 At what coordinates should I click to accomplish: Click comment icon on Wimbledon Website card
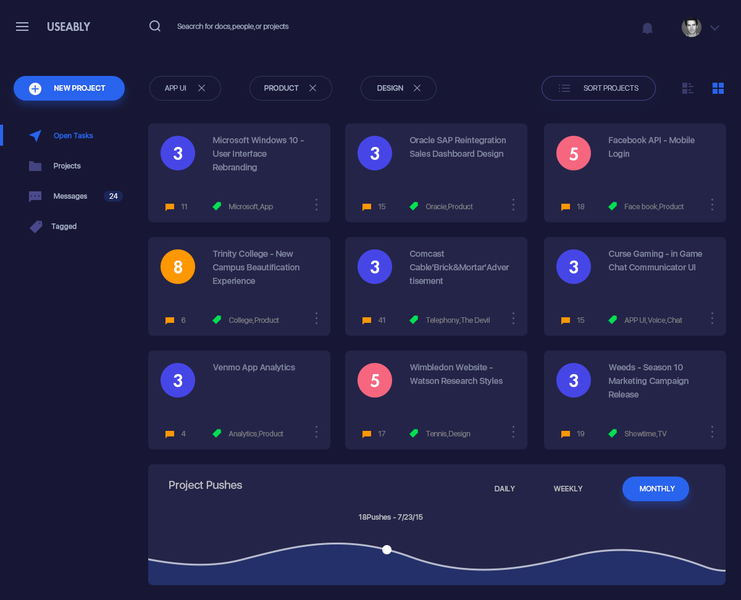pyautogui.click(x=366, y=434)
